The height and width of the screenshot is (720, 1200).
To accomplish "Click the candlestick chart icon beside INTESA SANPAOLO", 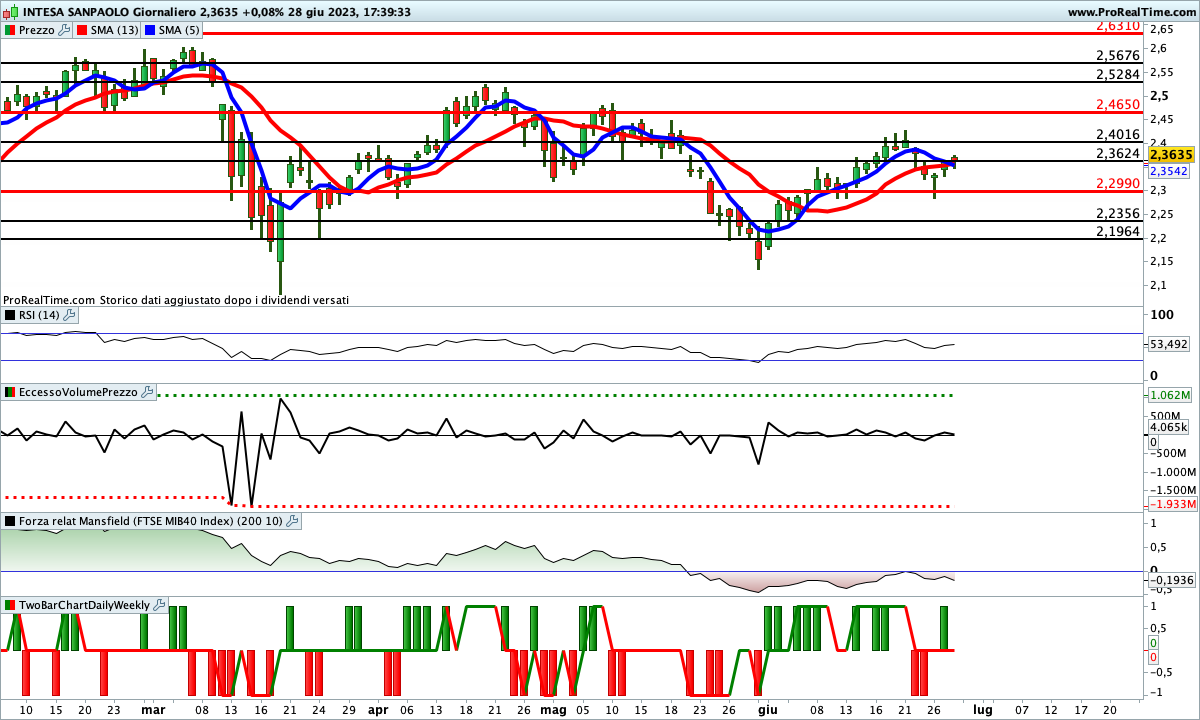I will pos(10,12).
